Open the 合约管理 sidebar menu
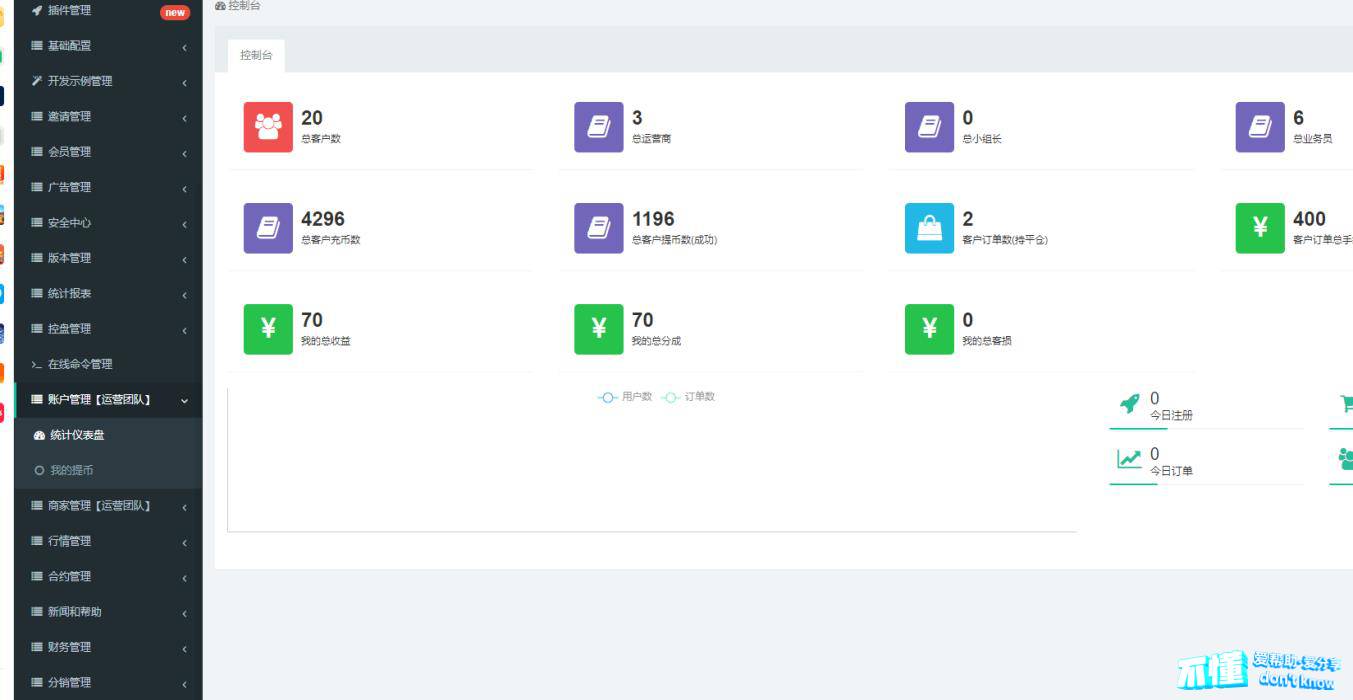This screenshot has height=700, width=1353. click(x=108, y=577)
